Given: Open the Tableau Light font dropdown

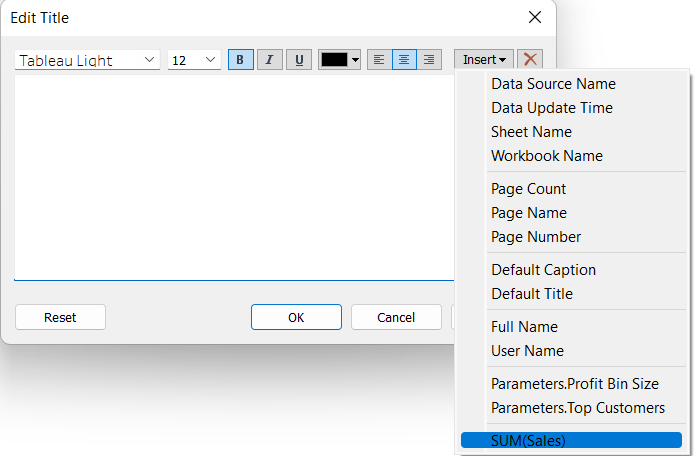Looking at the screenshot, I should [x=87, y=60].
